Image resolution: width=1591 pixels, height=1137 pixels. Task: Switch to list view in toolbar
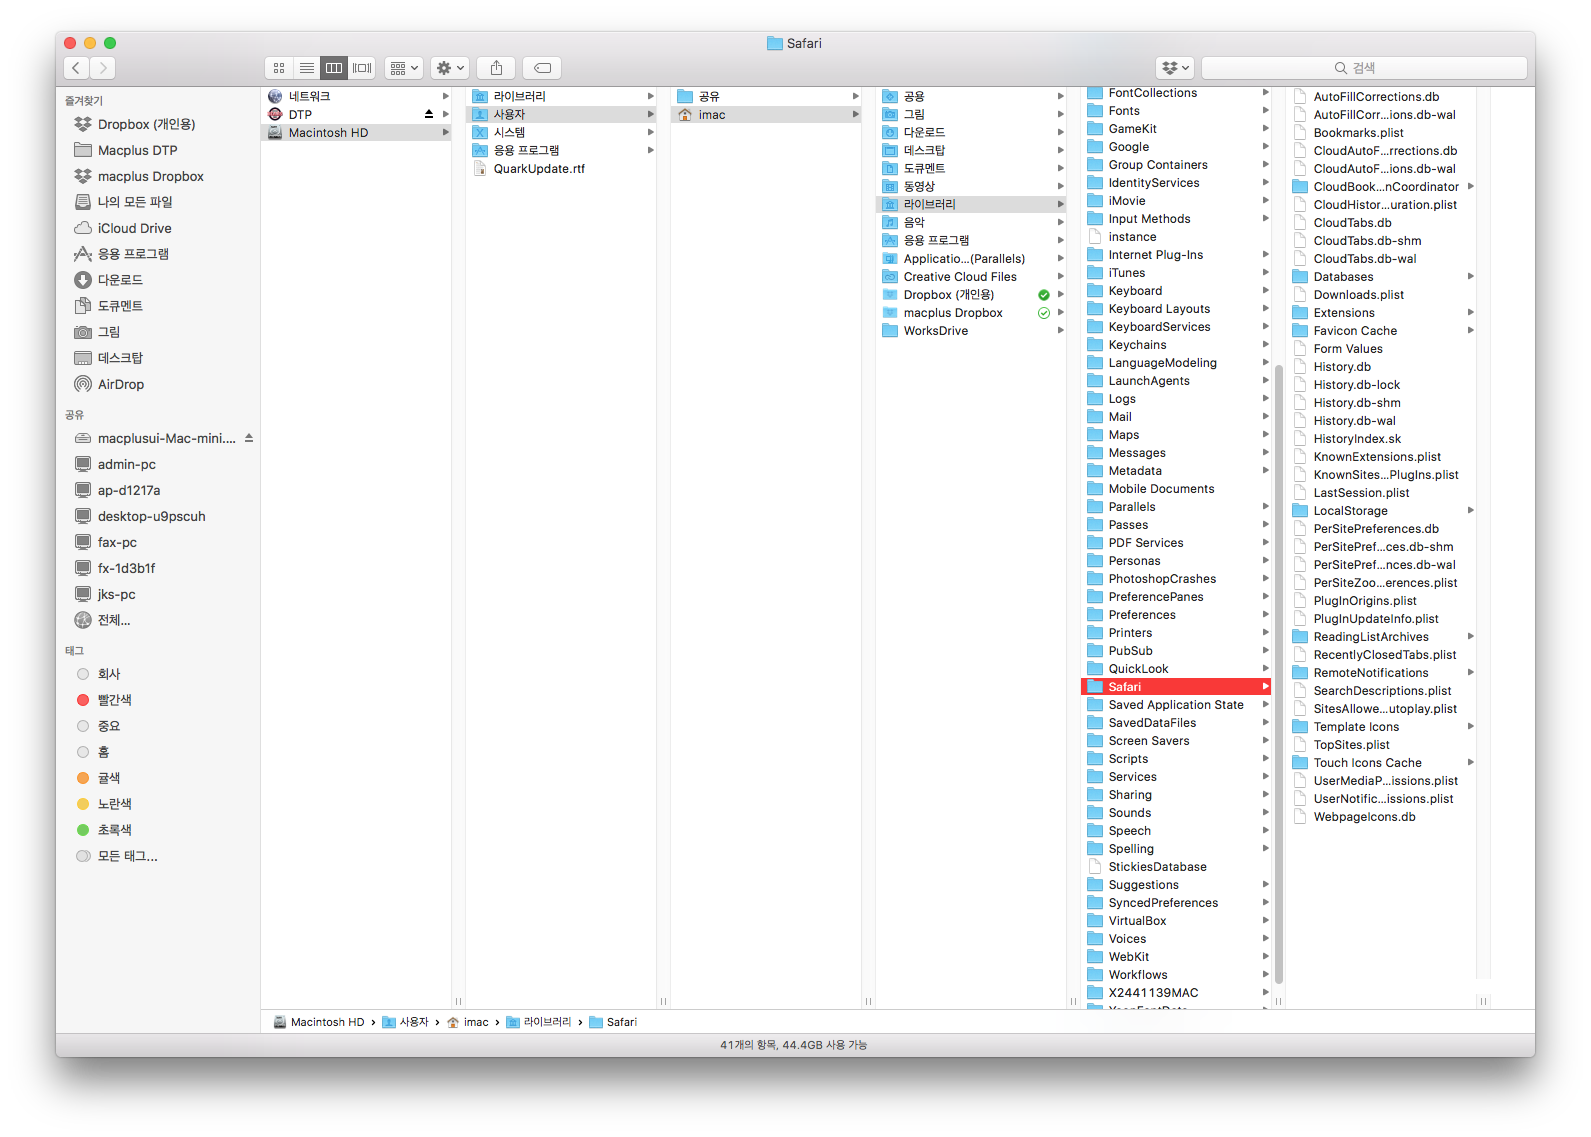pos(306,68)
